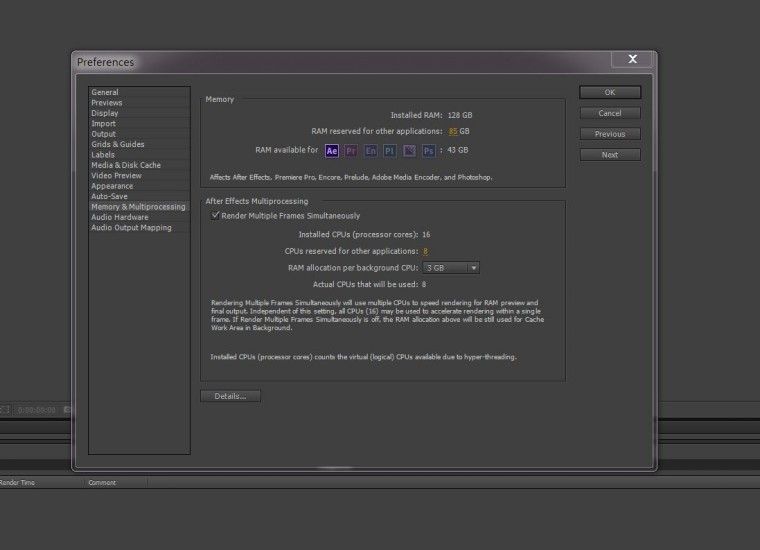Image resolution: width=760 pixels, height=550 pixels.
Task: Close the Preferences dialog with X
Action: pyautogui.click(x=632, y=60)
